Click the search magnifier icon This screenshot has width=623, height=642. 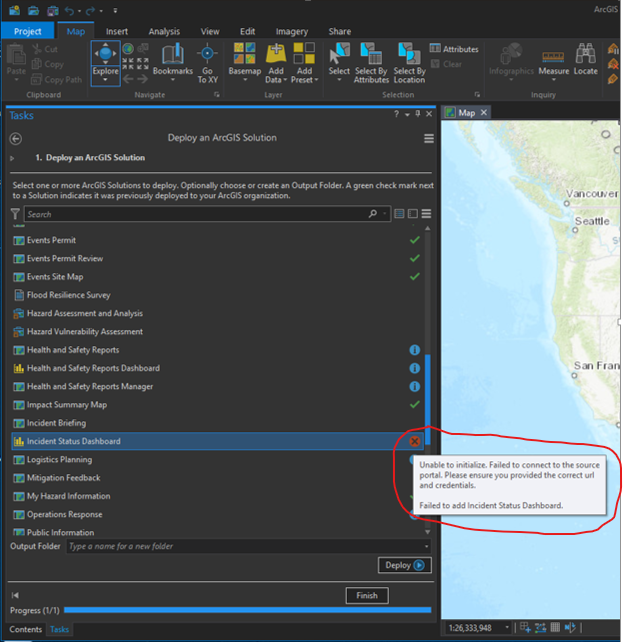372,214
